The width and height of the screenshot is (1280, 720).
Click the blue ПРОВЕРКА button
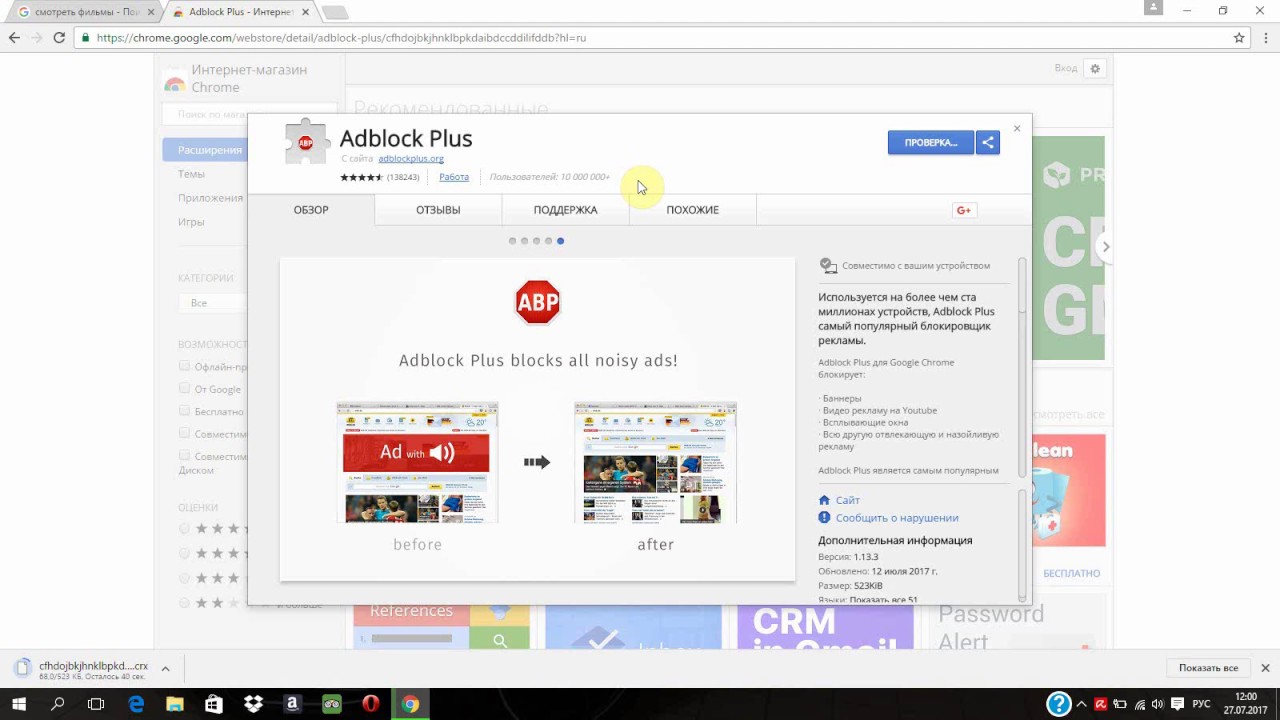coord(931,142)
